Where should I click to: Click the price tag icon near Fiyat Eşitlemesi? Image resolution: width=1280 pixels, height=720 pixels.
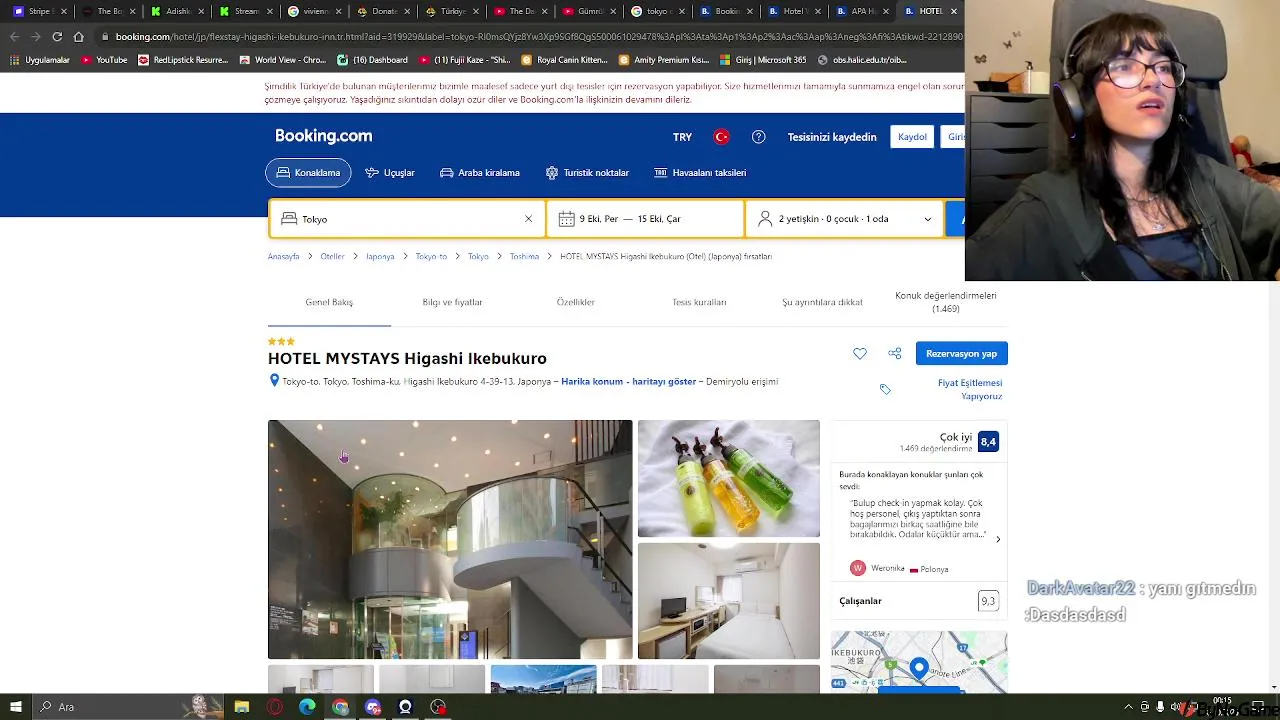pos(885,389)
